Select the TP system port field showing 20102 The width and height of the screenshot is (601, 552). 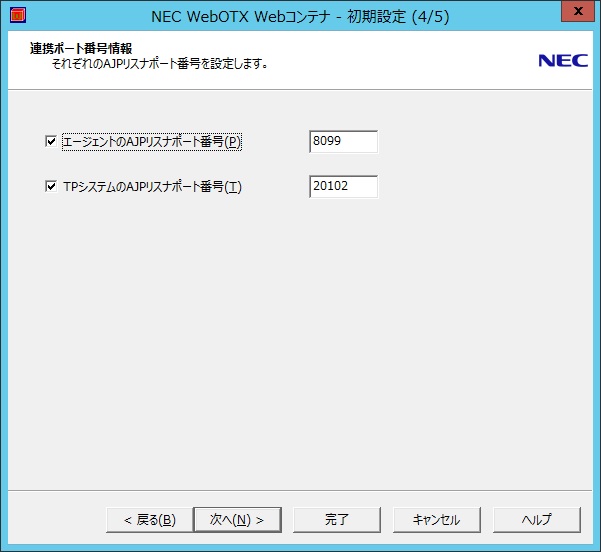point(343,186)
